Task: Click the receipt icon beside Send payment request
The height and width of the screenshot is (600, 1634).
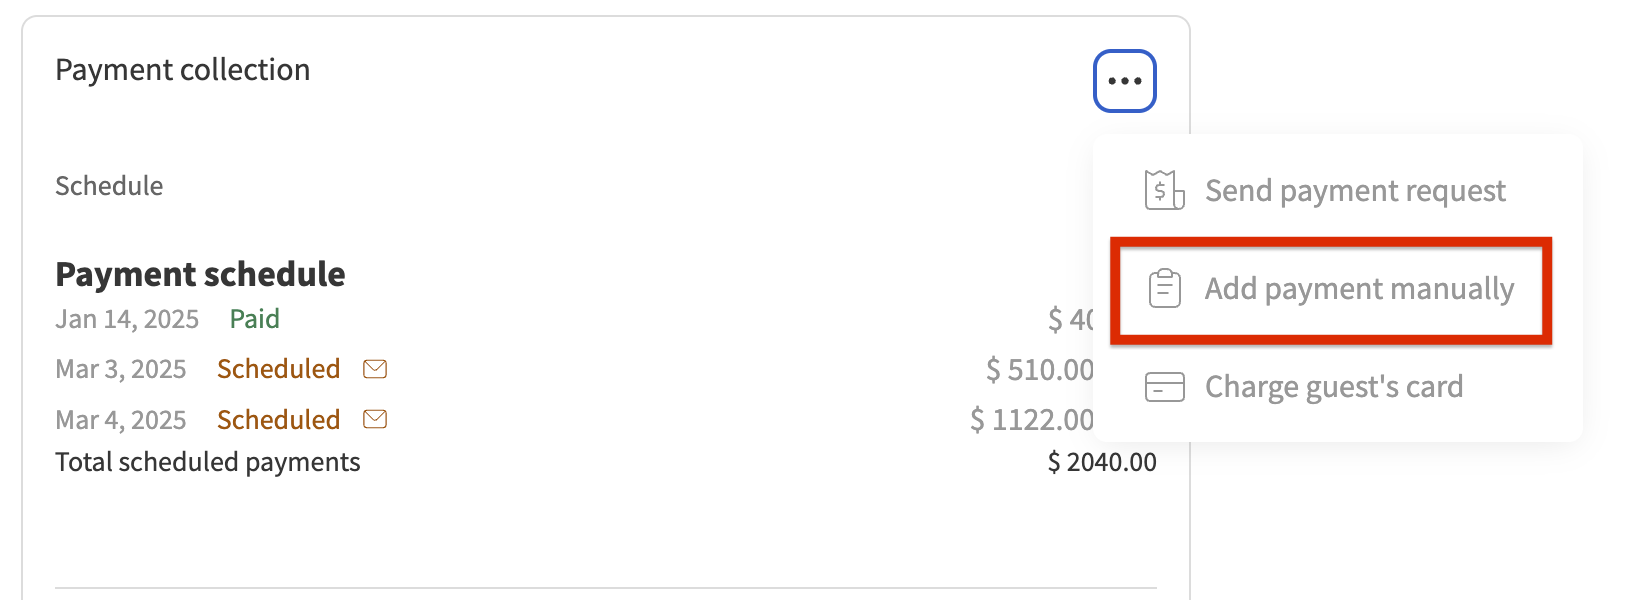Action: point(1164,190)
